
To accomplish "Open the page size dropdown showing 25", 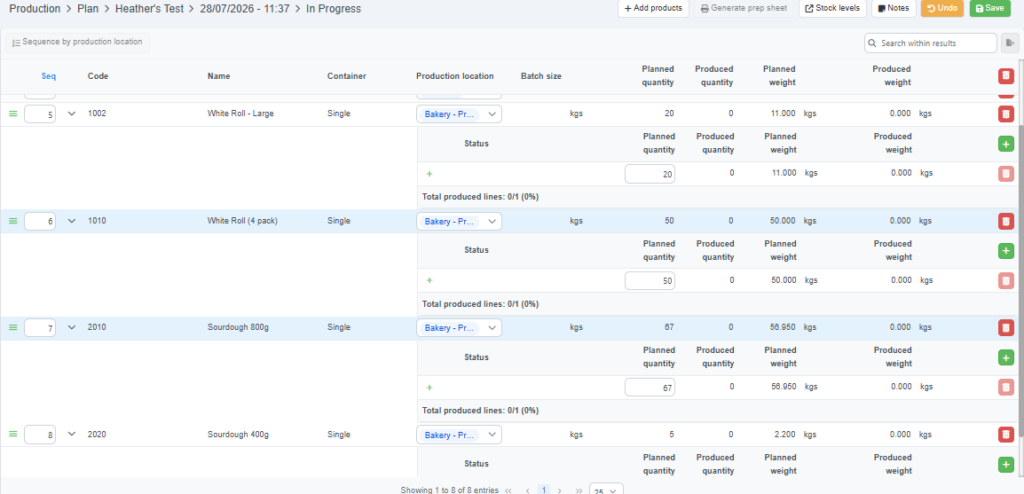I will click(x=606, y=490).
